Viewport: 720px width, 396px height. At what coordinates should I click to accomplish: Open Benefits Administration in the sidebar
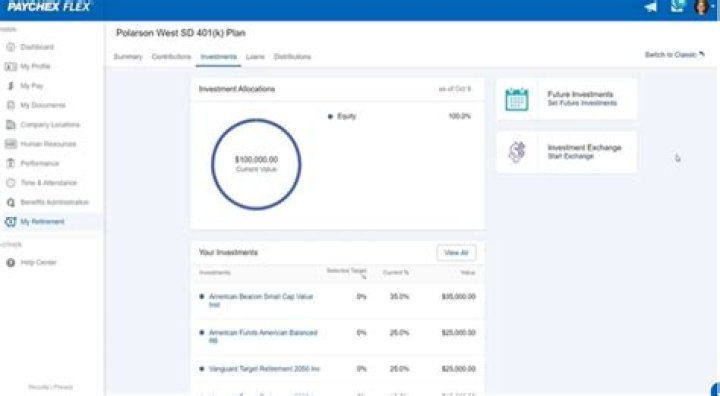[x=54, y=203]
